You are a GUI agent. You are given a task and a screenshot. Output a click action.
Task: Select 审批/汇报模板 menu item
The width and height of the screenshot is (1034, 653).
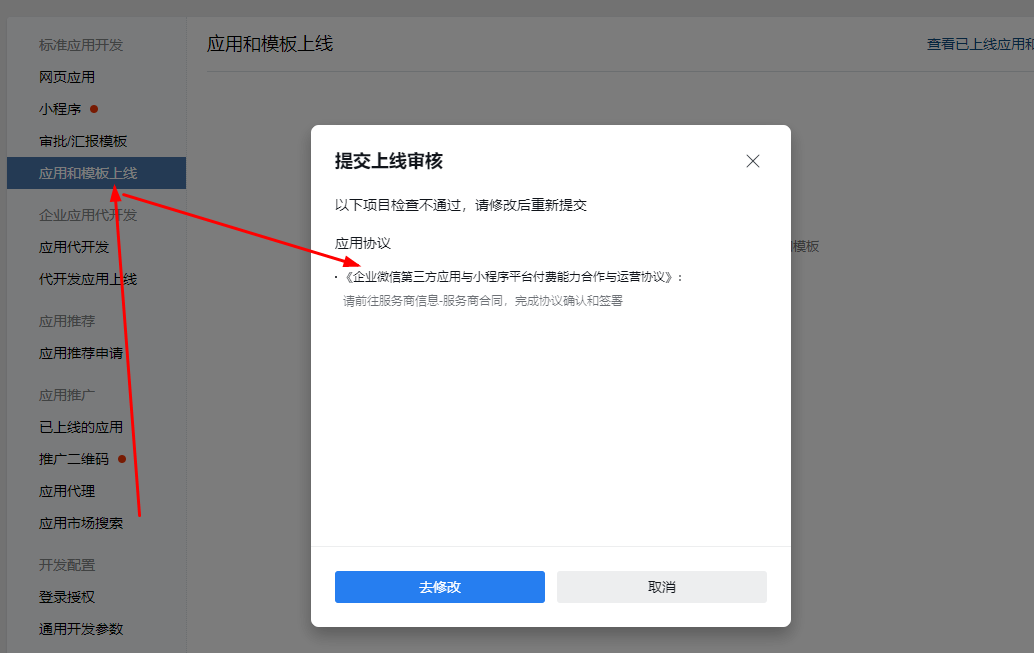pos(83,141)
